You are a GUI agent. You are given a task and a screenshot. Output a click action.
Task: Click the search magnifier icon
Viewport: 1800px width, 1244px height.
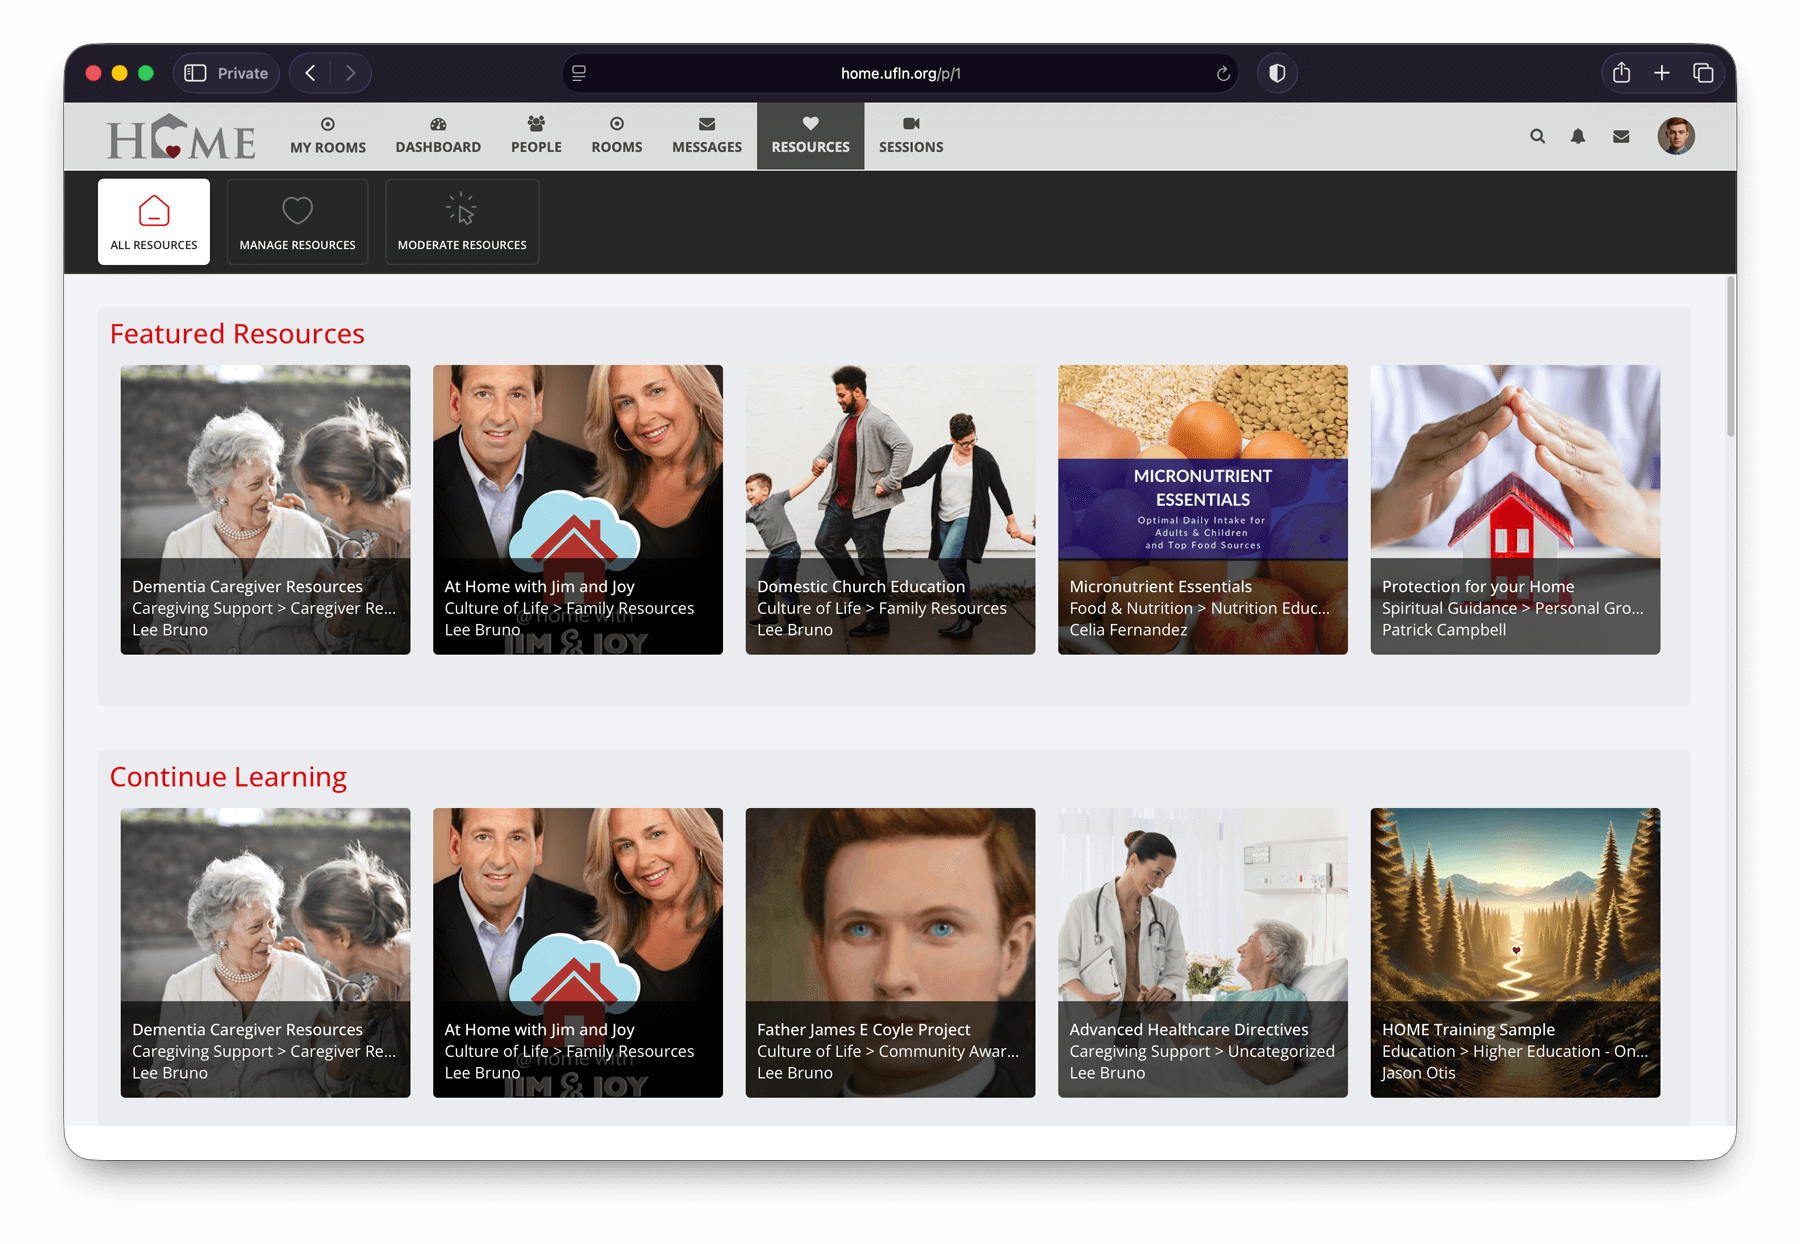[x=1537, y=136]
